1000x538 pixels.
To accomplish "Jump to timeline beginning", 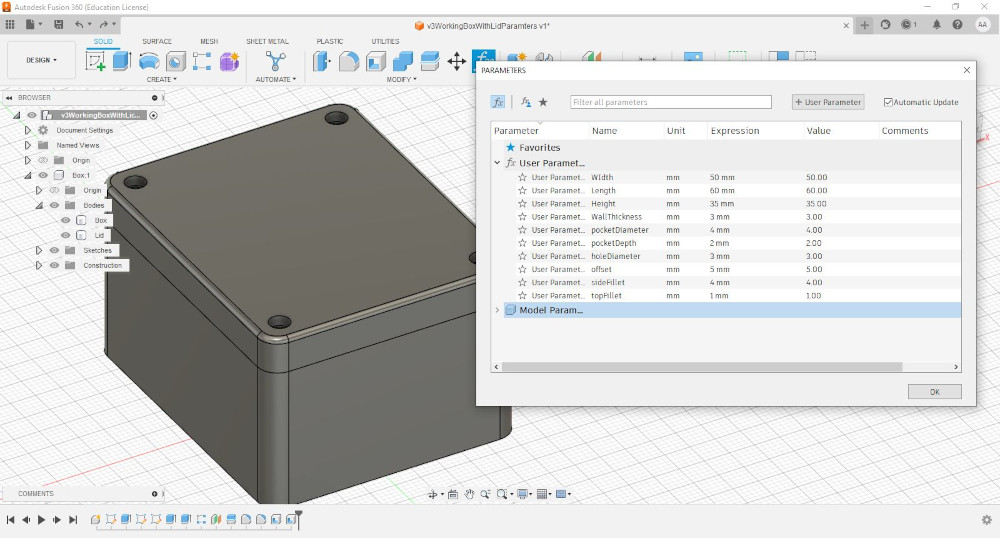I will [10, 520].
